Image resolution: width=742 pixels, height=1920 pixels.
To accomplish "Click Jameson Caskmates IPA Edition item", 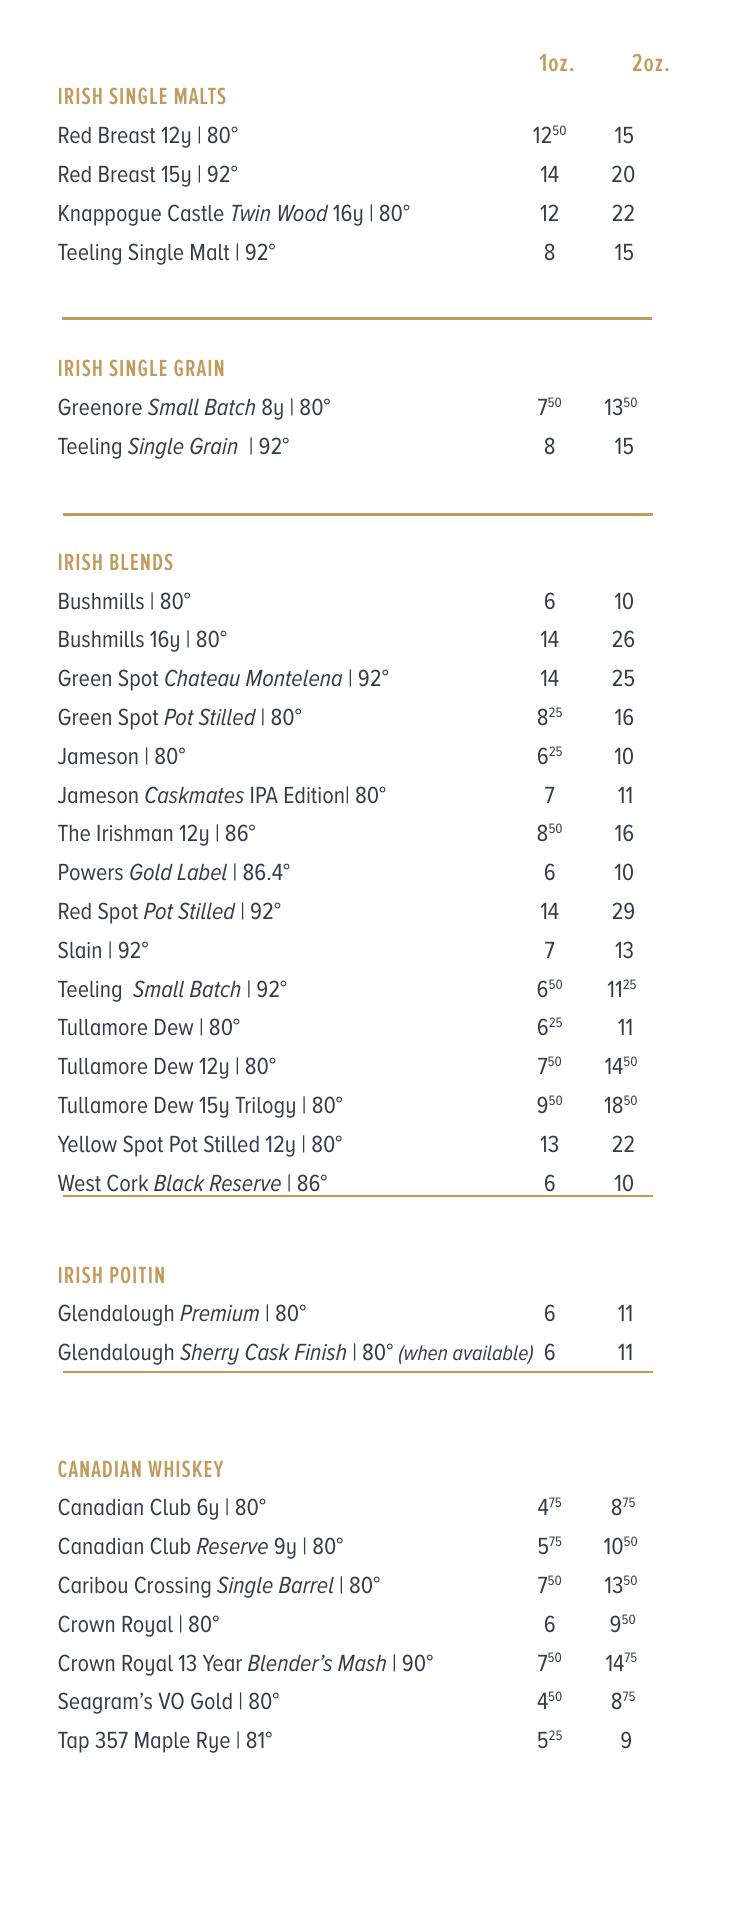I will [x=222, y=796].
